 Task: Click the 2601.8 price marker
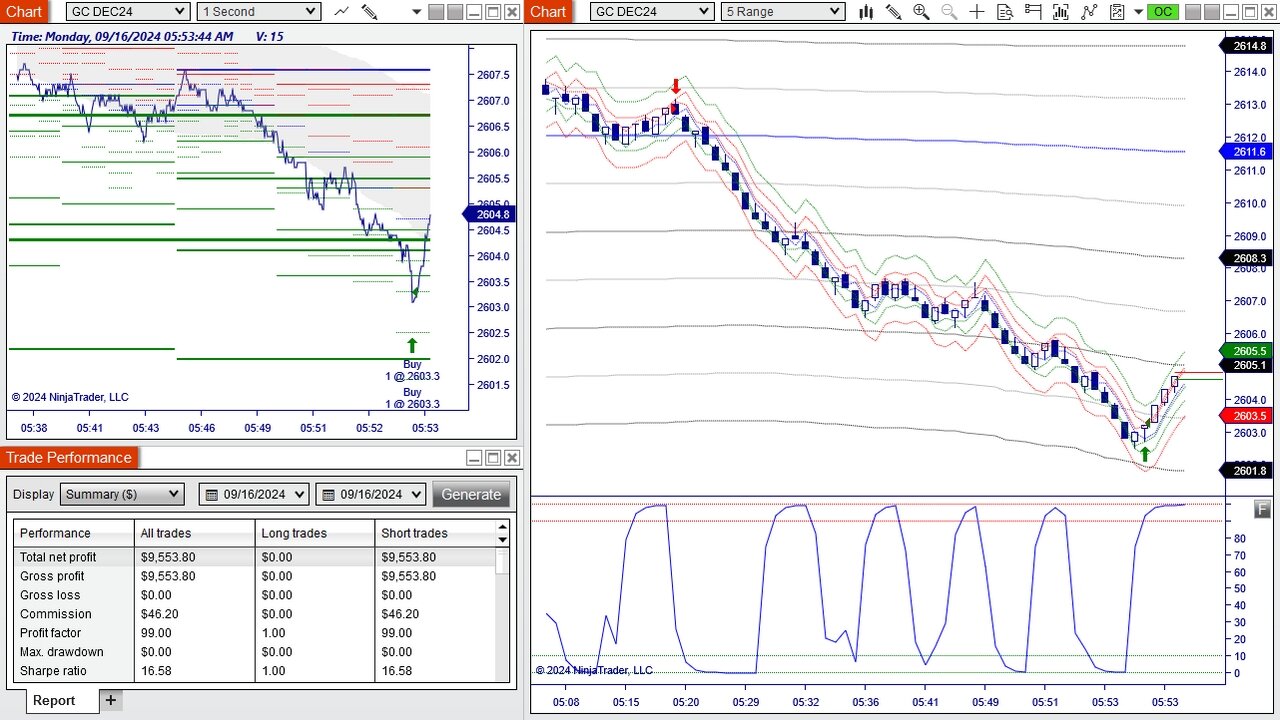1246,471
